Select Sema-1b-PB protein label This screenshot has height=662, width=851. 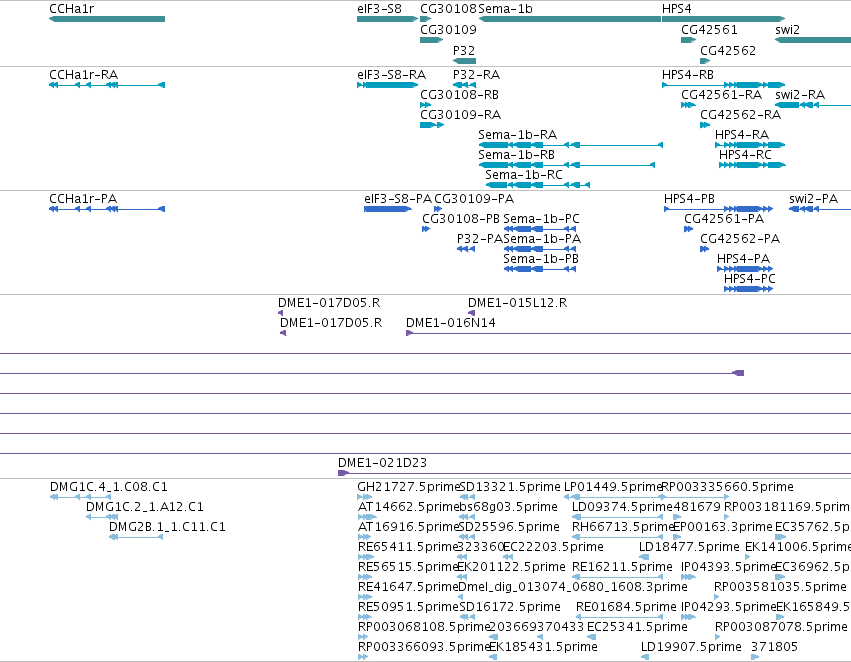tap(541, 259)
